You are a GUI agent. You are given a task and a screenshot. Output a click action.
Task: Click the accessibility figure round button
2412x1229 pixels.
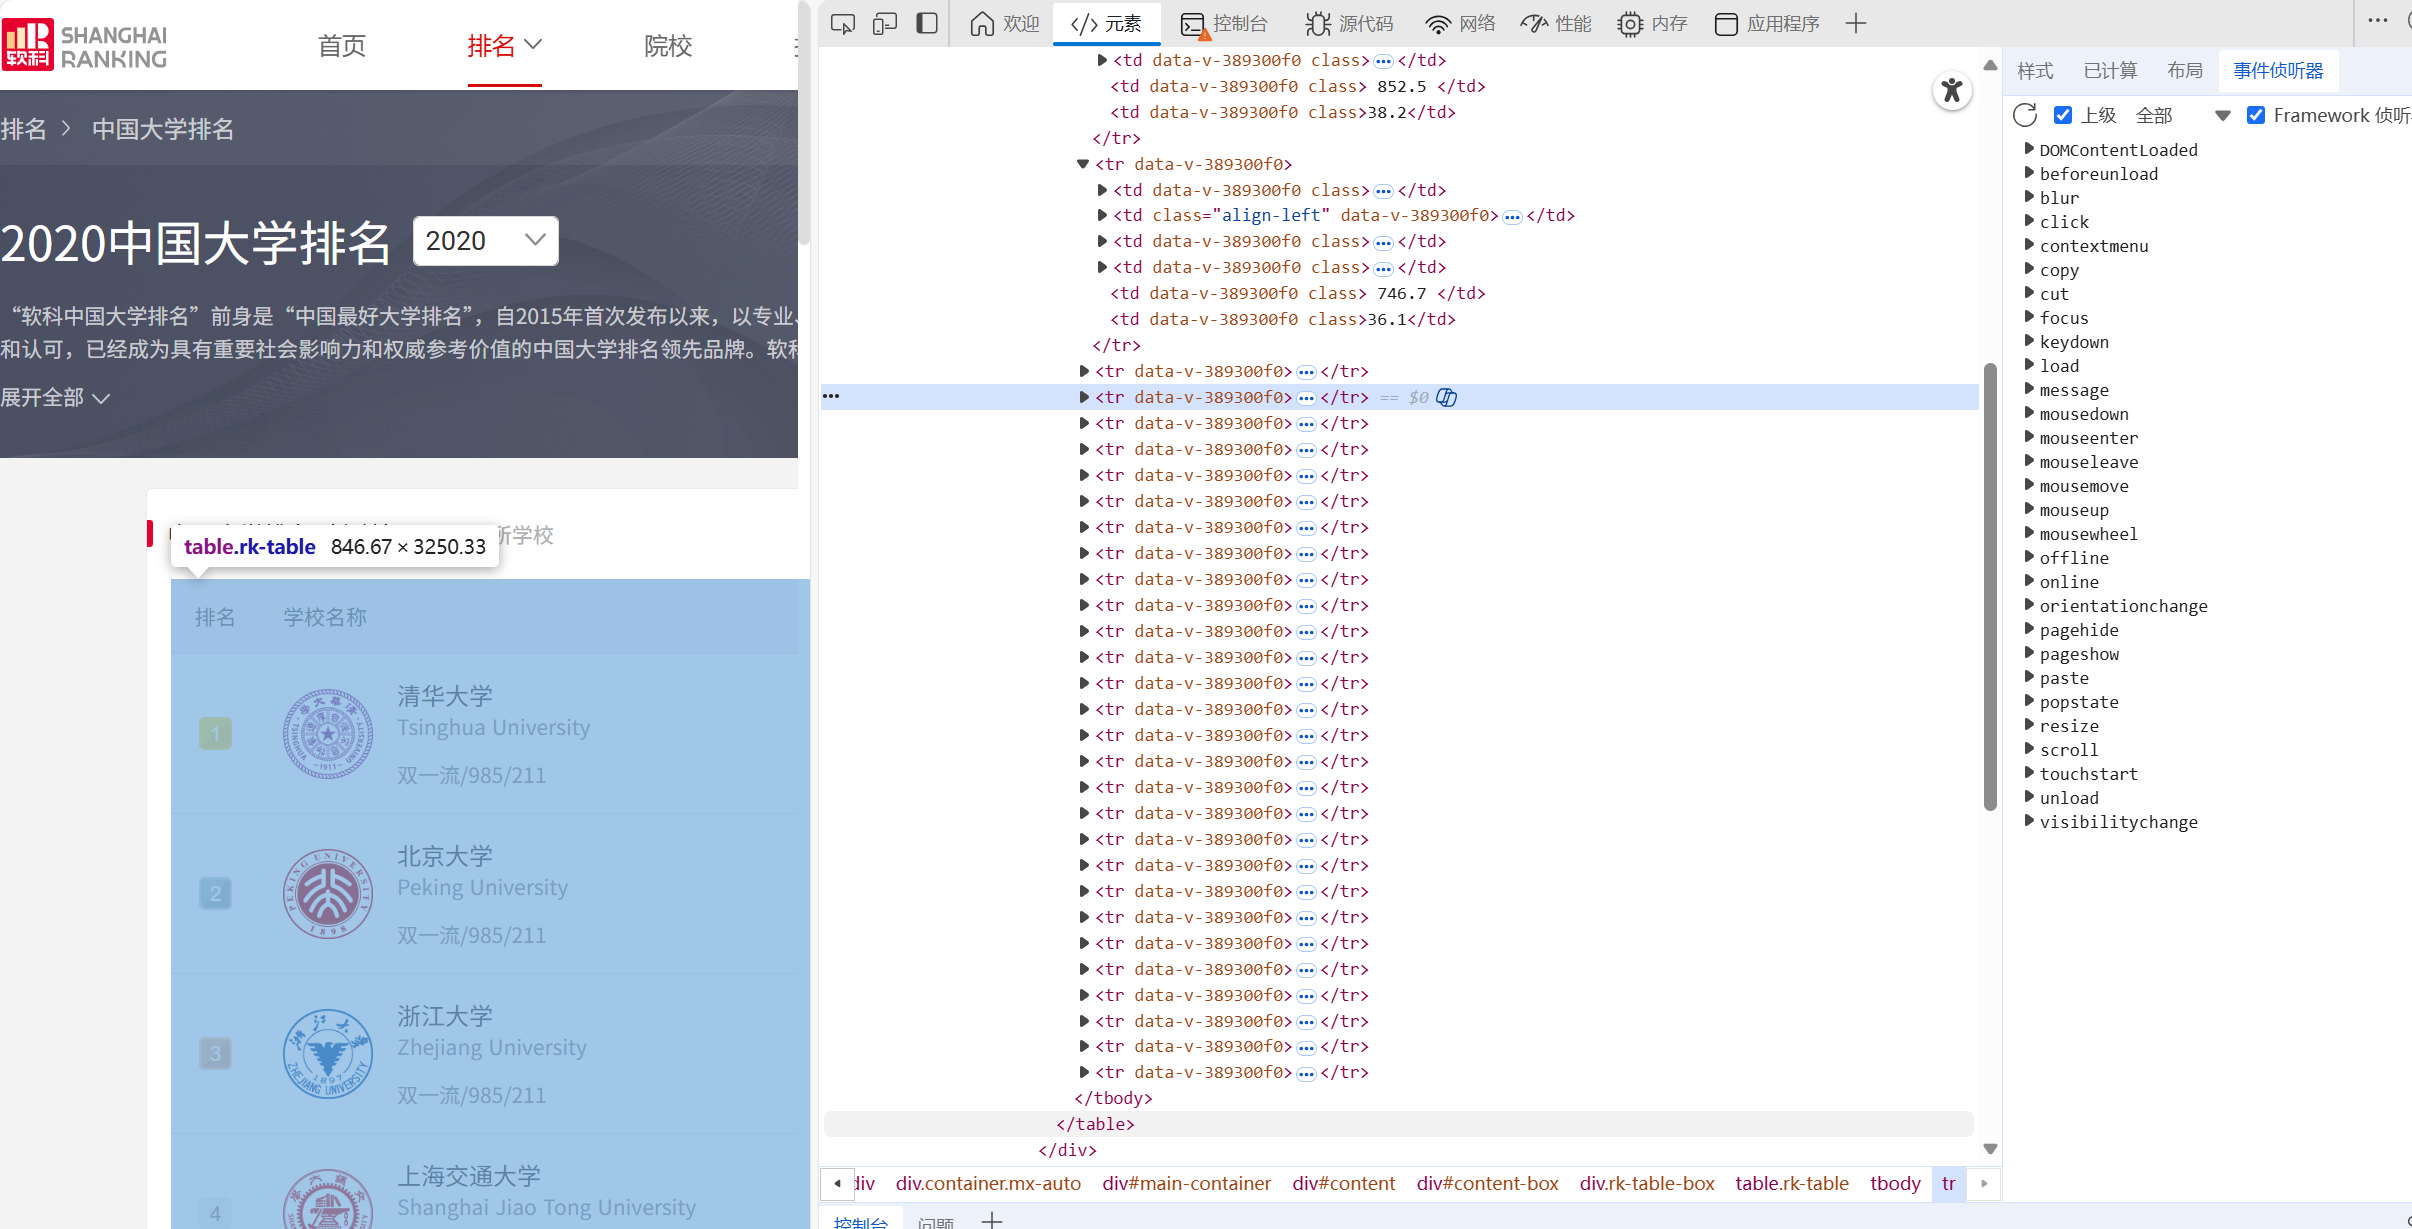click(1951, 91)
